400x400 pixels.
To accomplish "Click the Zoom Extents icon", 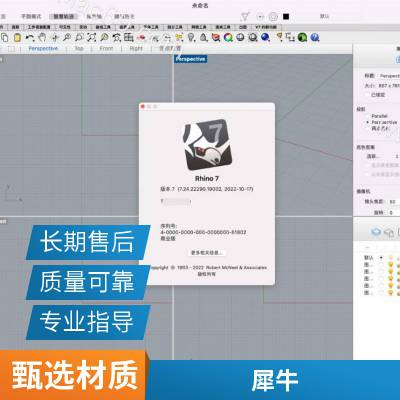I will [92, 37].
